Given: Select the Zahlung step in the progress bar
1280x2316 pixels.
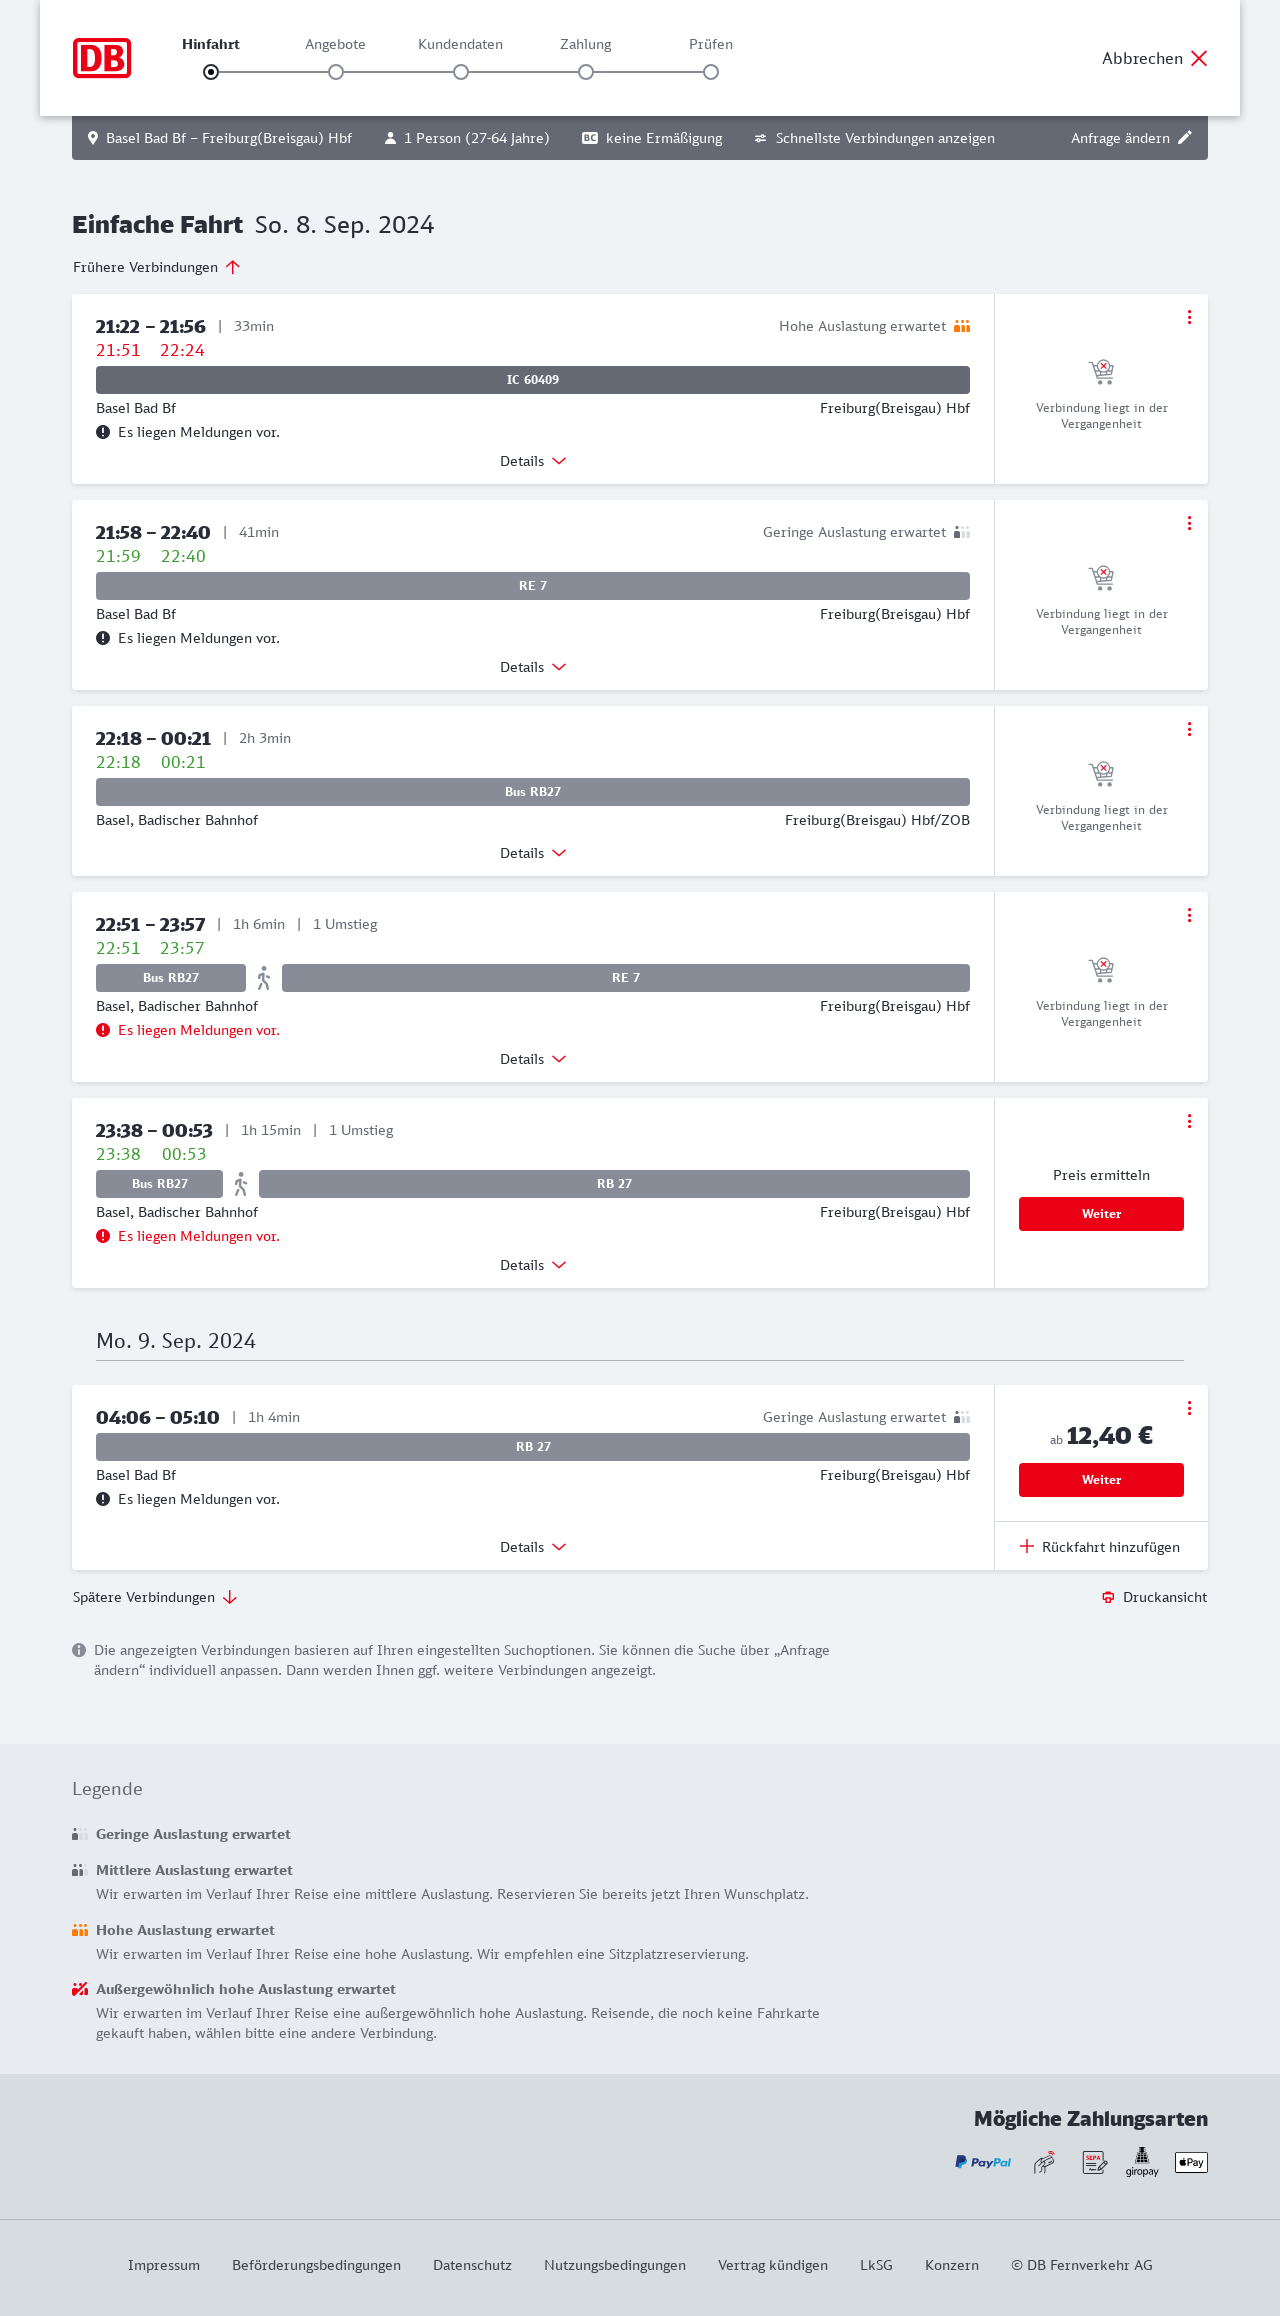Looking at the screenshot, I should (x=586, y=71).
